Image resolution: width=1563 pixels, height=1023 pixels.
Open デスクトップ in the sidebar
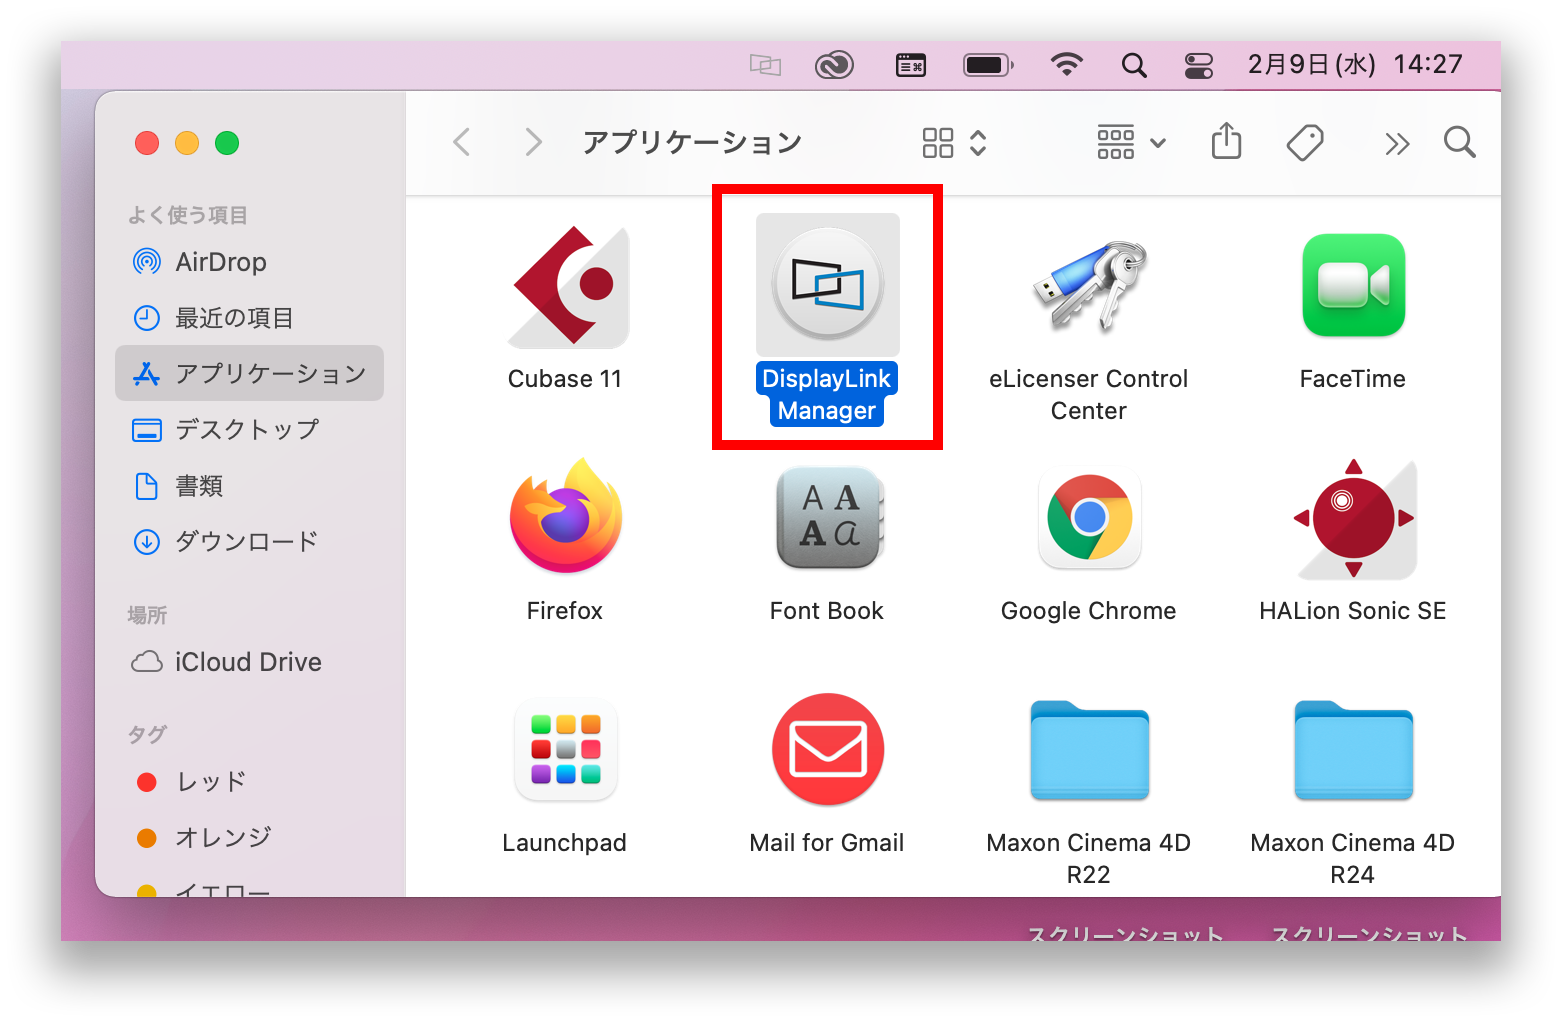coord(249,430)
